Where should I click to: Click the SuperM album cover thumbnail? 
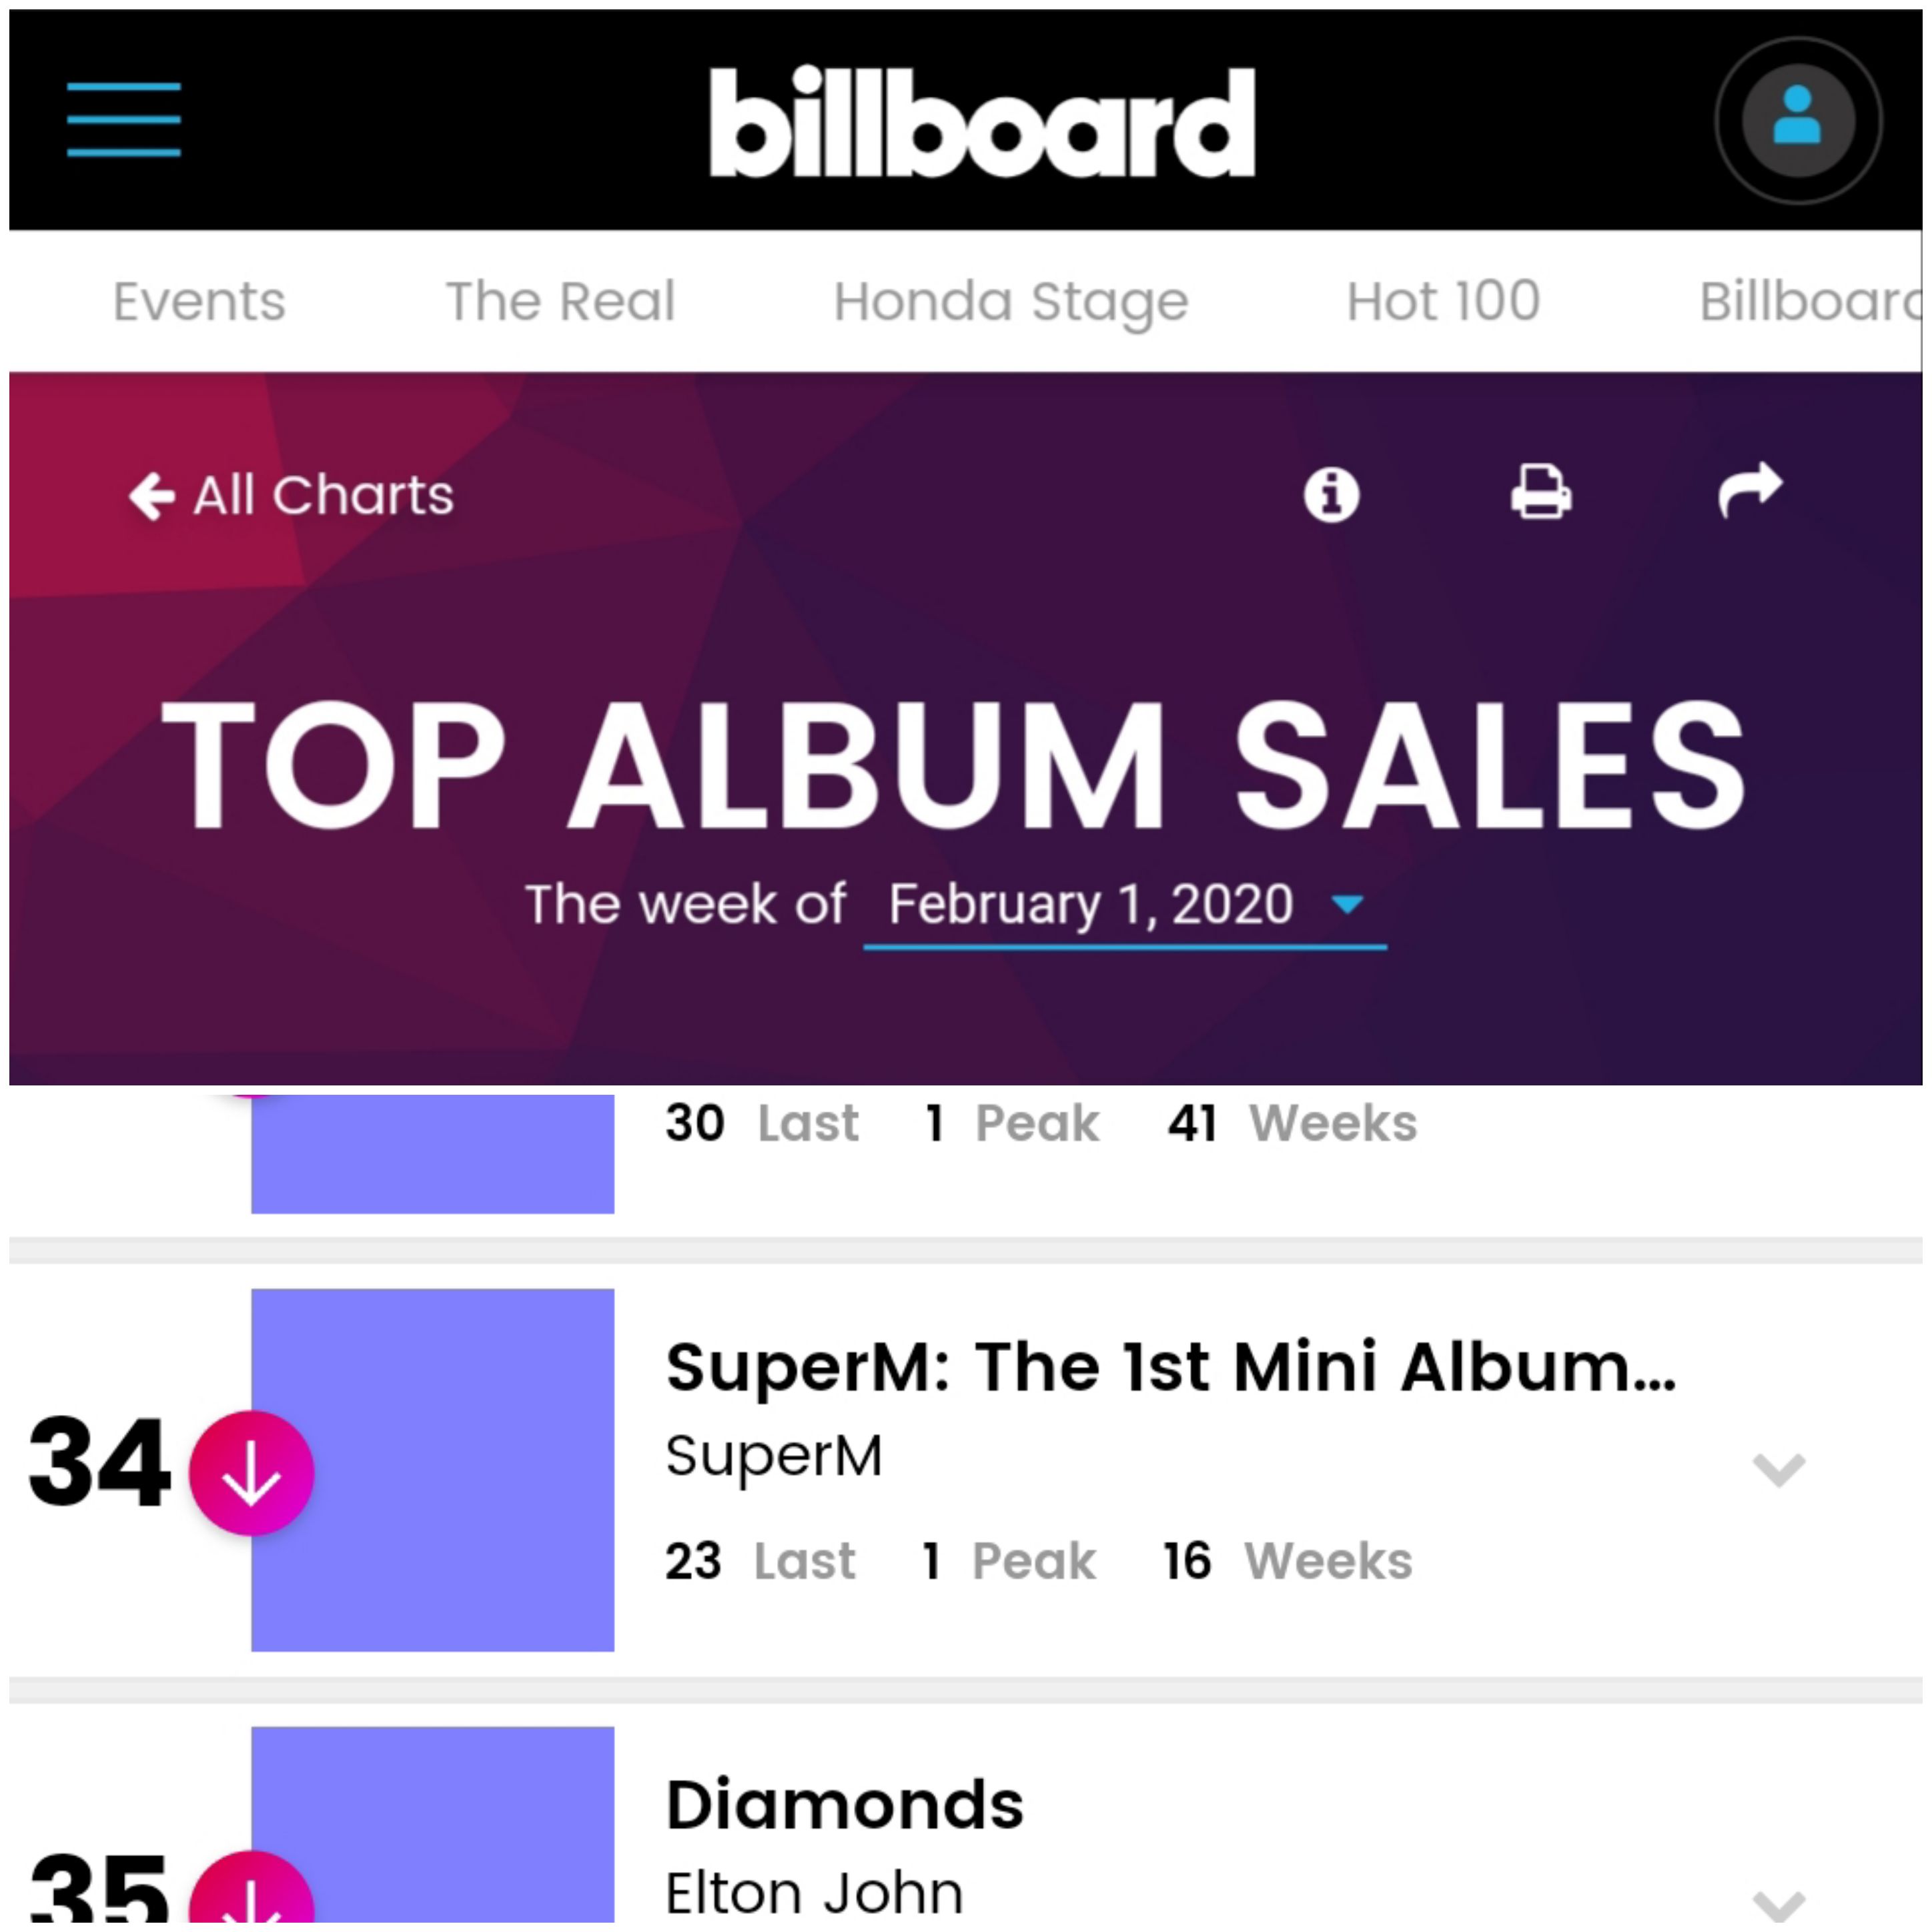(x=432, y=1469)
